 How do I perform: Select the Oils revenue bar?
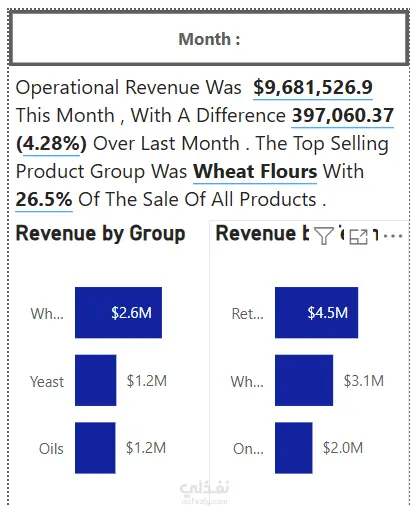point(95,448)
